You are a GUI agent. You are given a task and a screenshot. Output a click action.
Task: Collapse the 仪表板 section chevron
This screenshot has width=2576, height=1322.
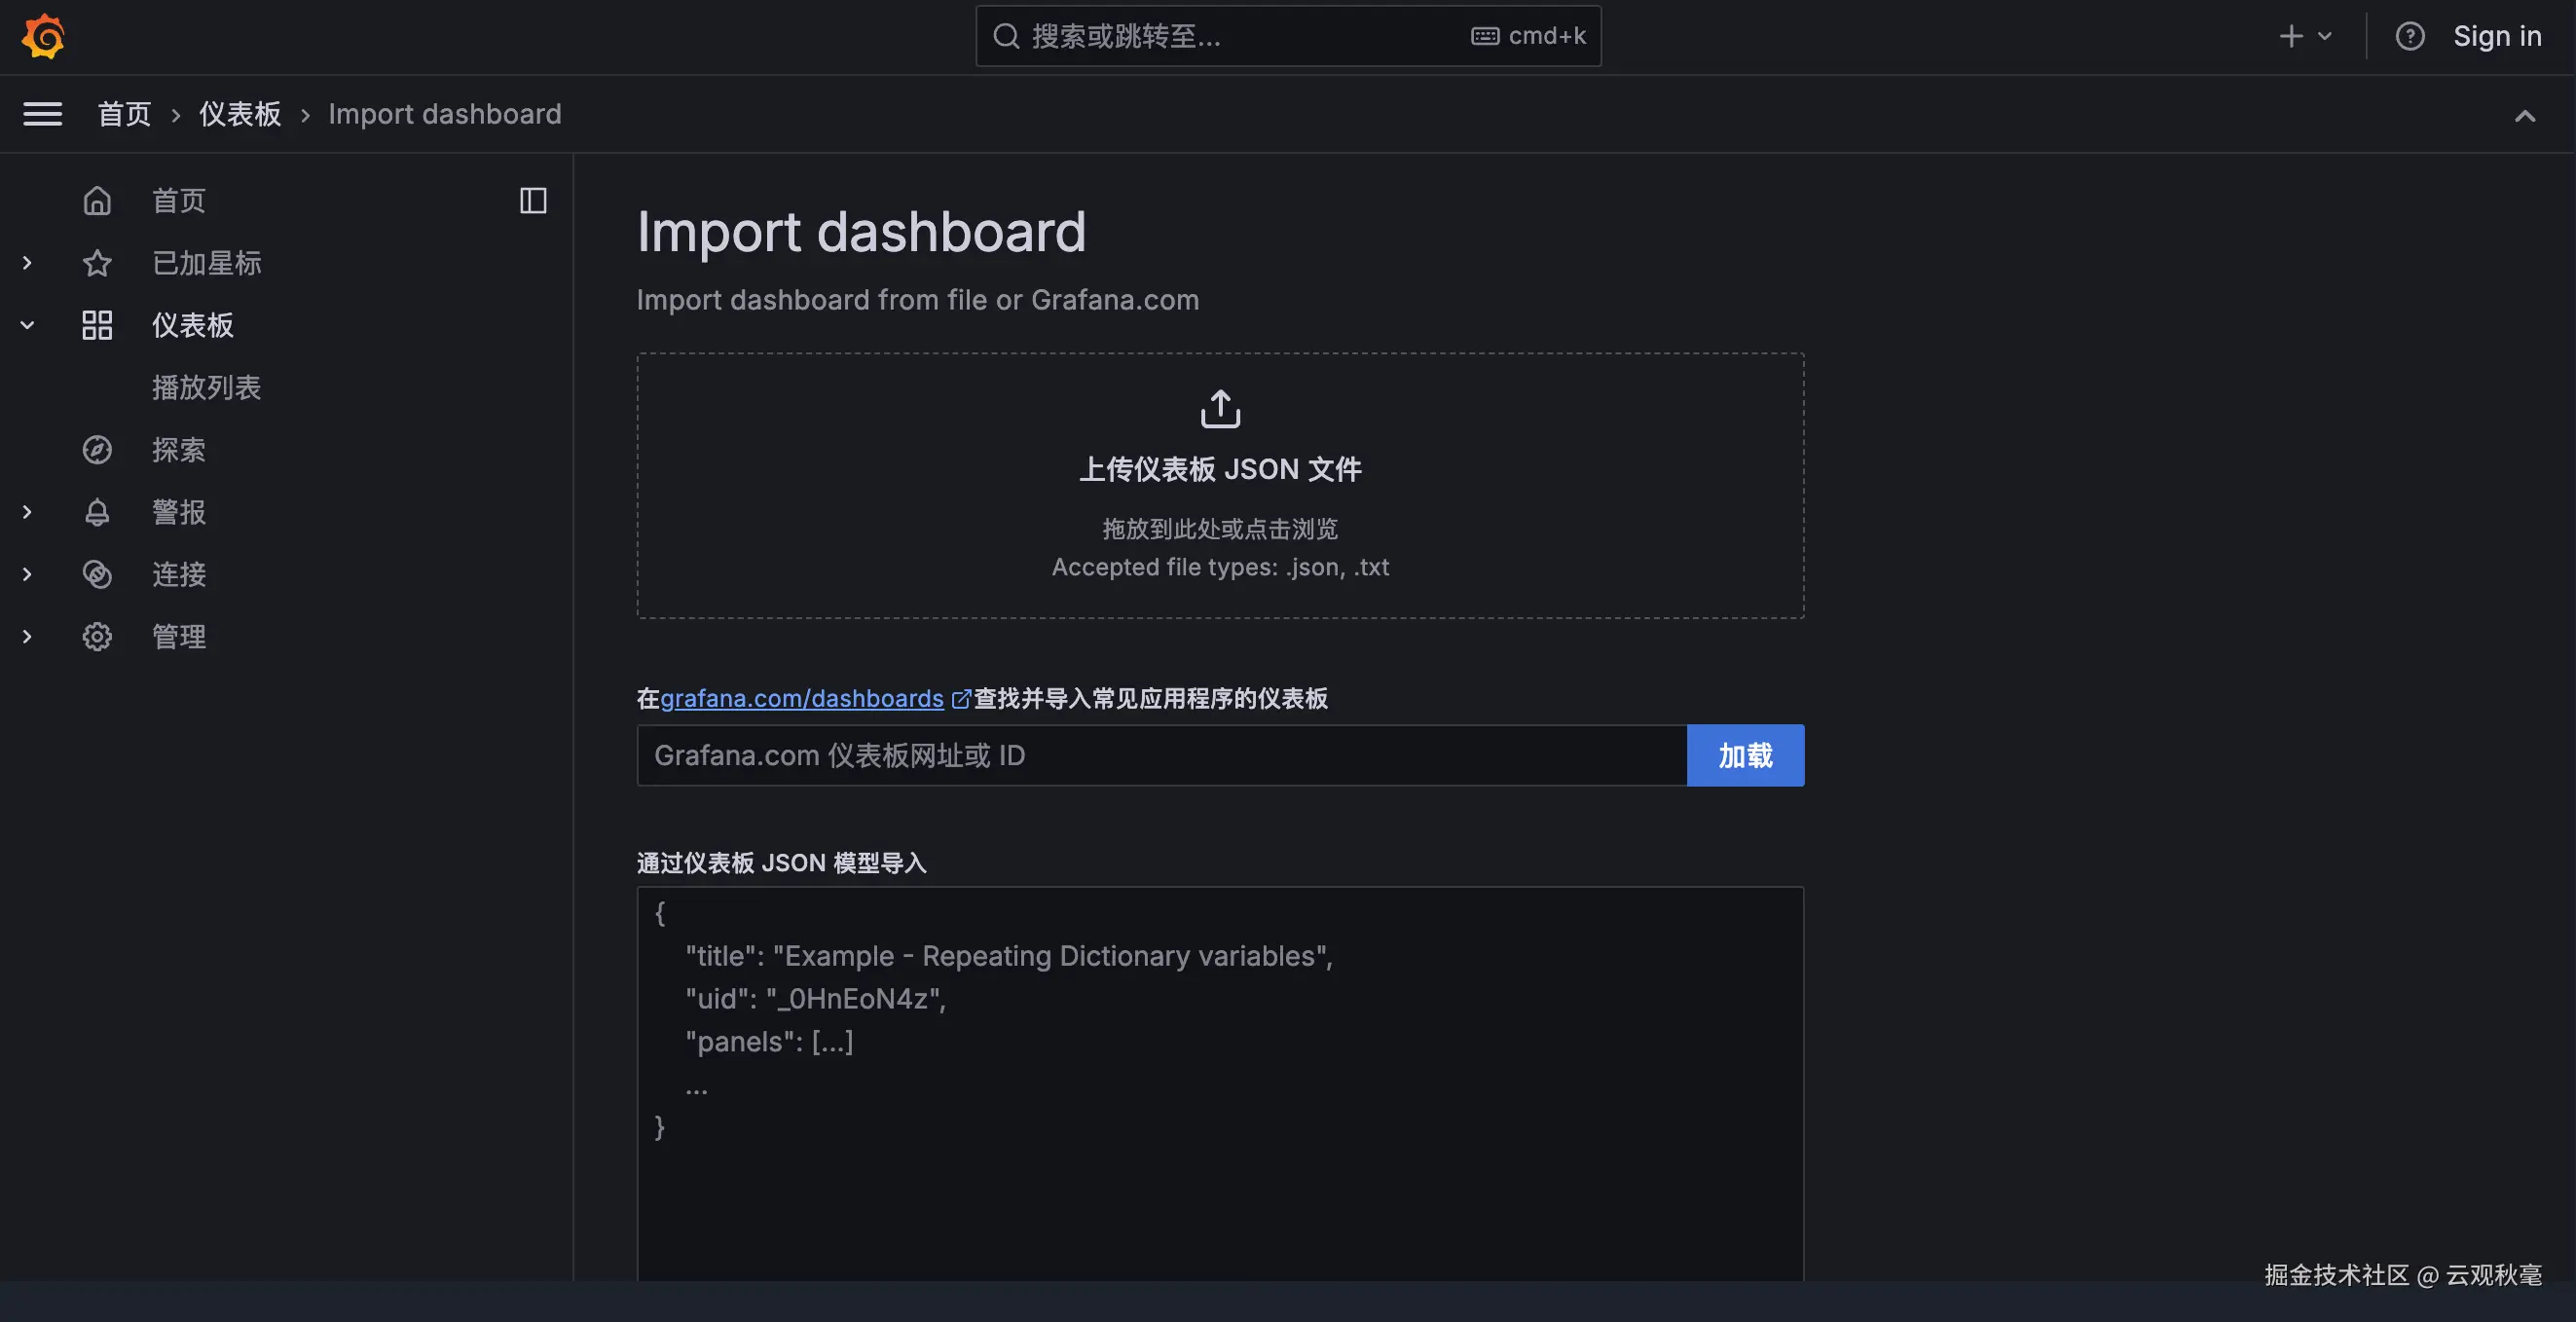point(27,325)
